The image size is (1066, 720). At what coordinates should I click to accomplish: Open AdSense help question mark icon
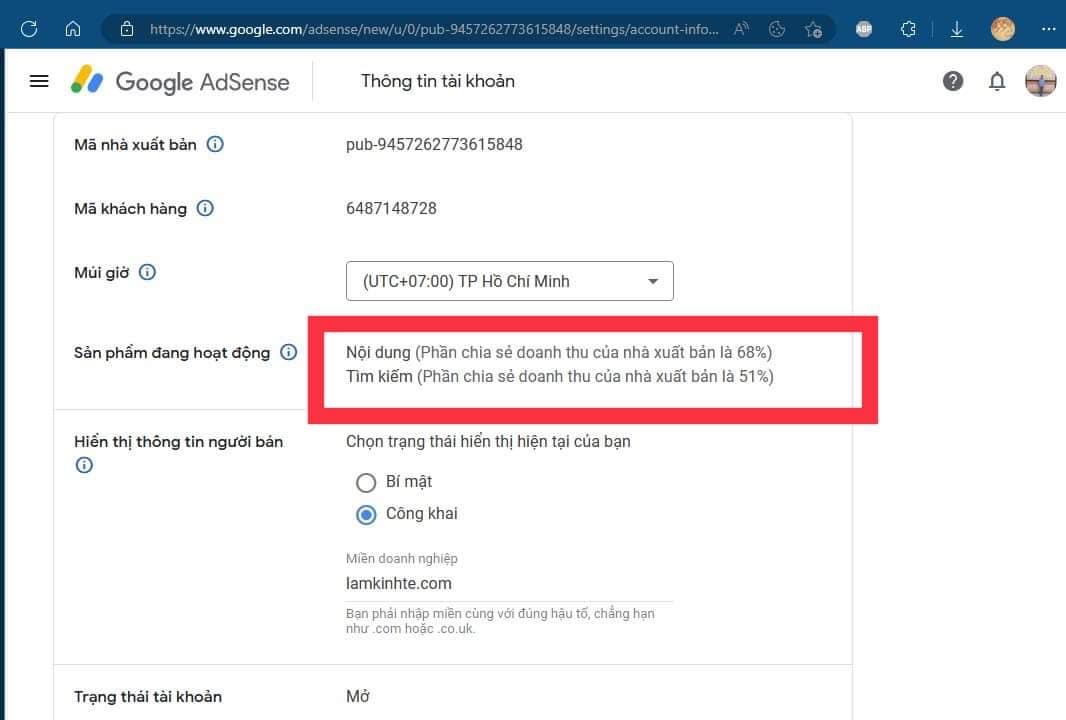[952, 82]
